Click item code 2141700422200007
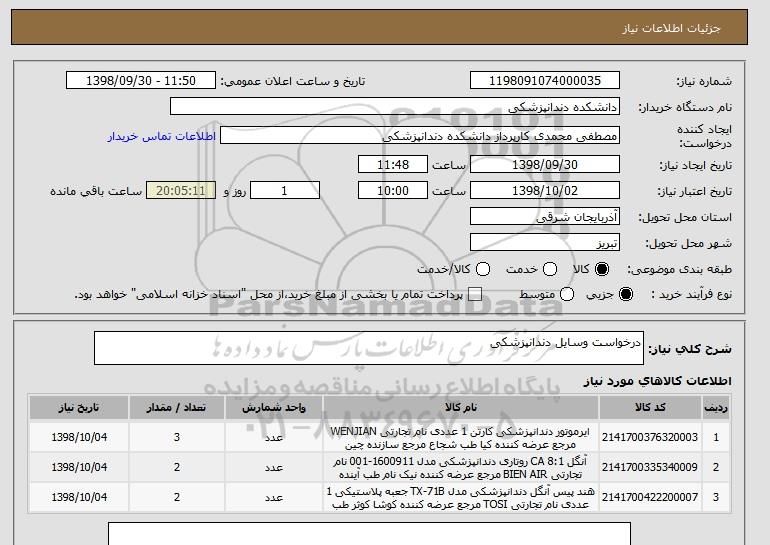 pos(650,497)
